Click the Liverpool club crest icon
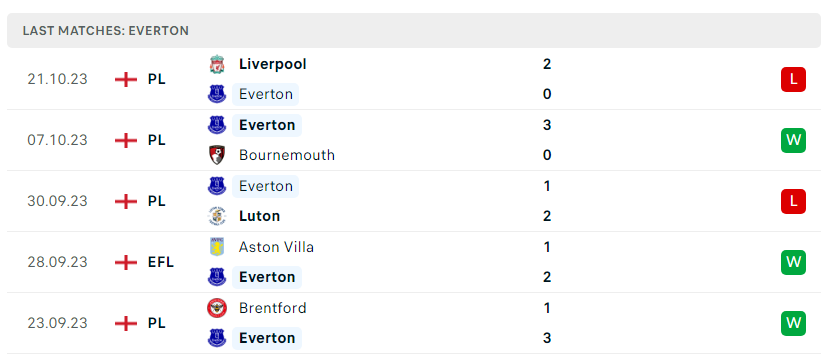Screen dimensions: 826x362 (217, 64)
